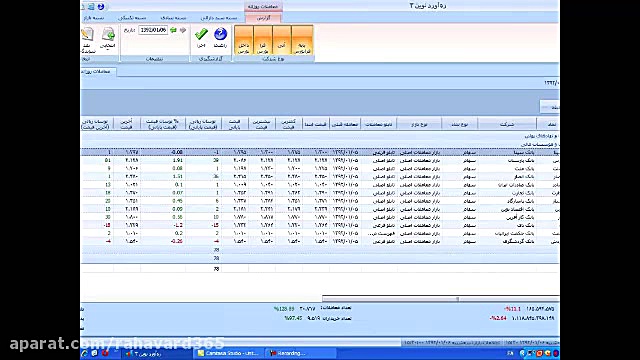Toggle the داخل بورس company type button
The width and height of the screenshot is (640, 360).
coord(244,40)
